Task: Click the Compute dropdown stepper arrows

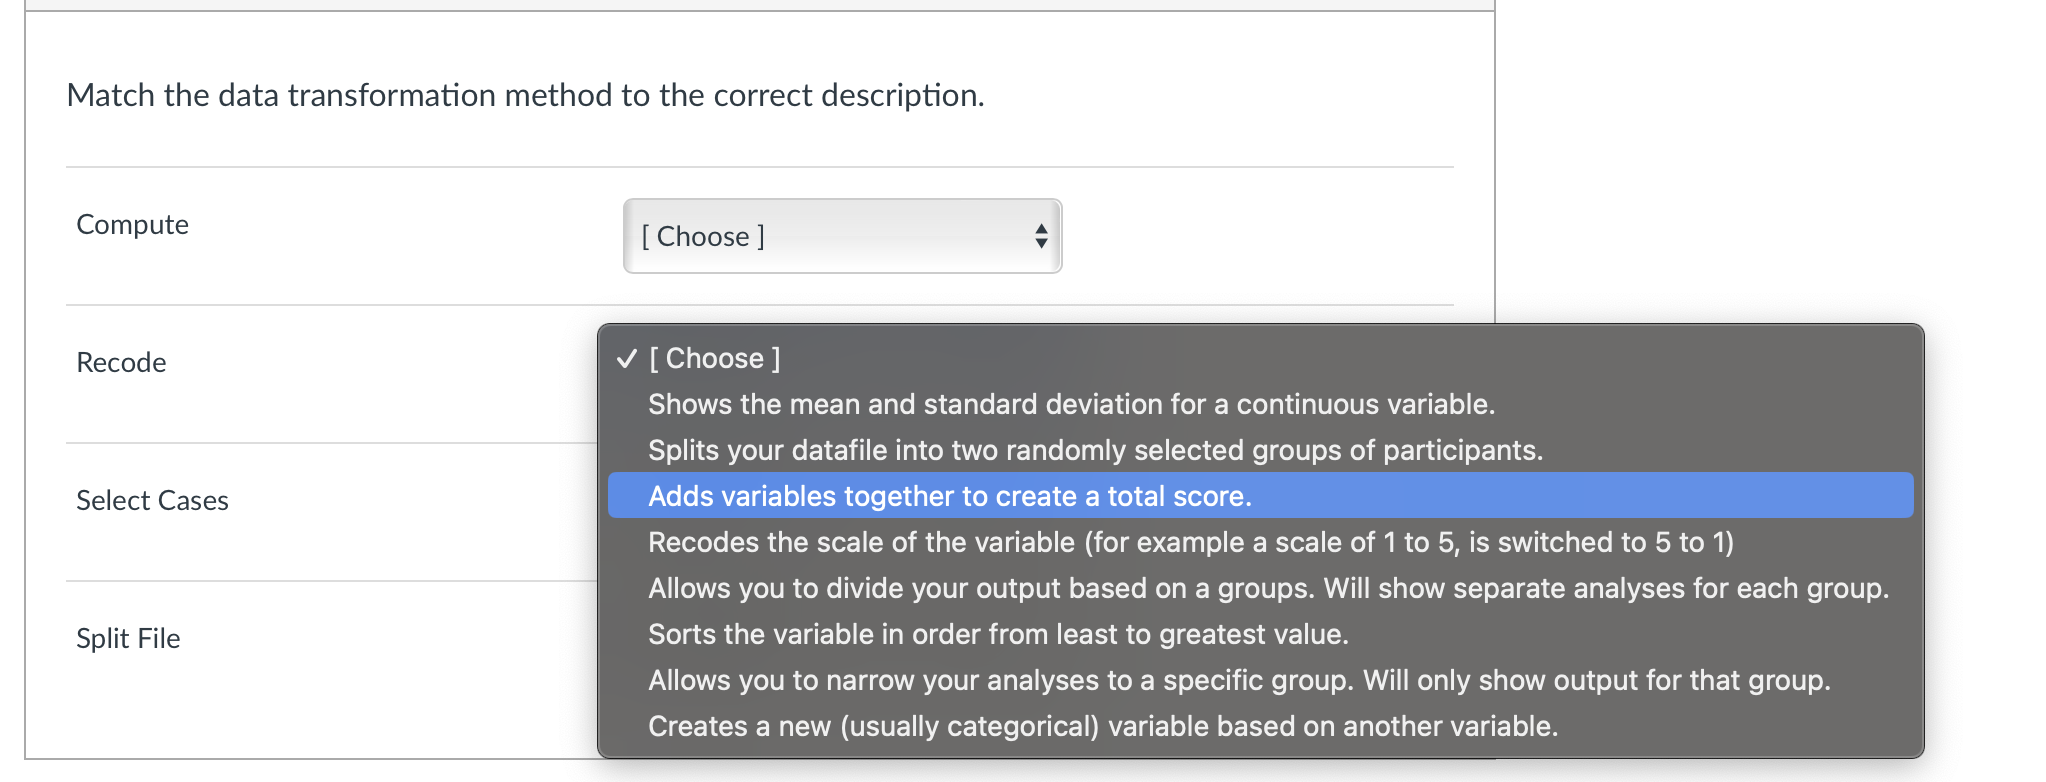Action: click(1041, 237)
